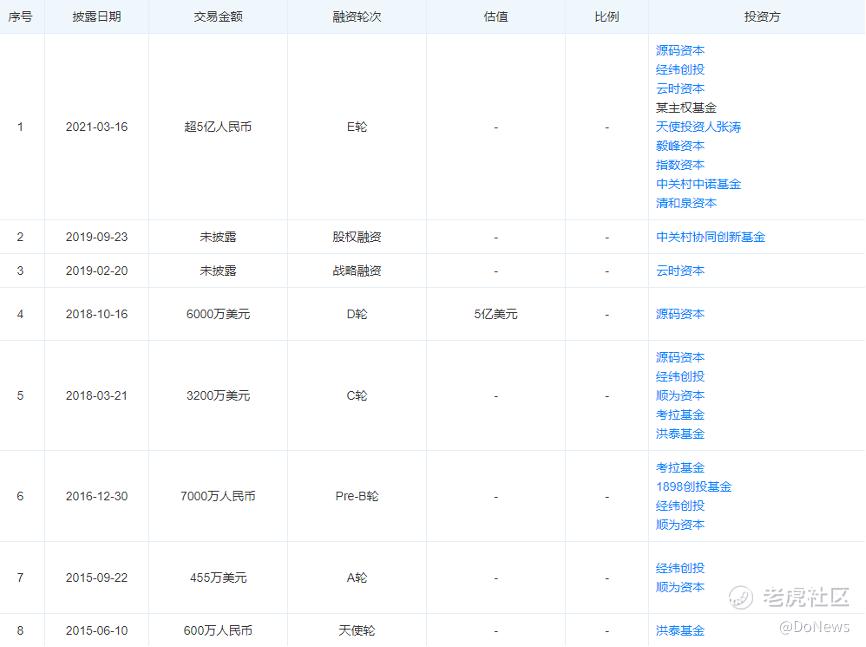Click date 2018-10-16 cell

point(97,314)
